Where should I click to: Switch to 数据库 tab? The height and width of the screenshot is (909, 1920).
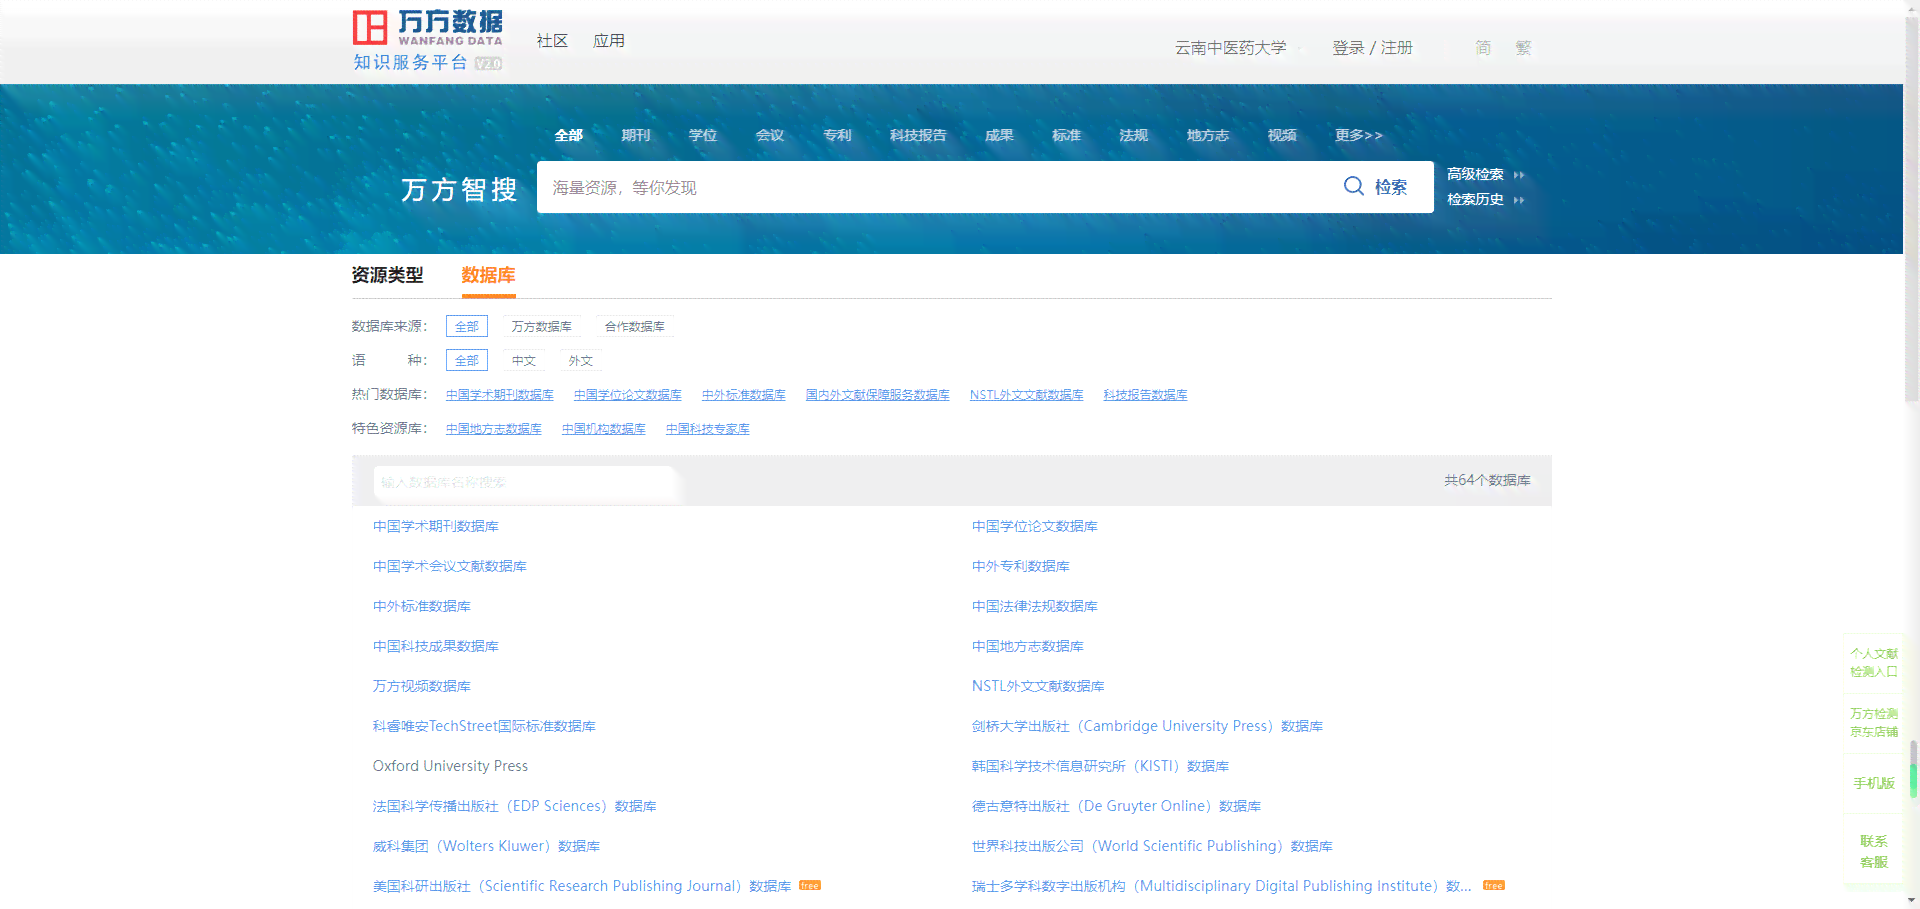pyautogui.click(x=488, y=275)
